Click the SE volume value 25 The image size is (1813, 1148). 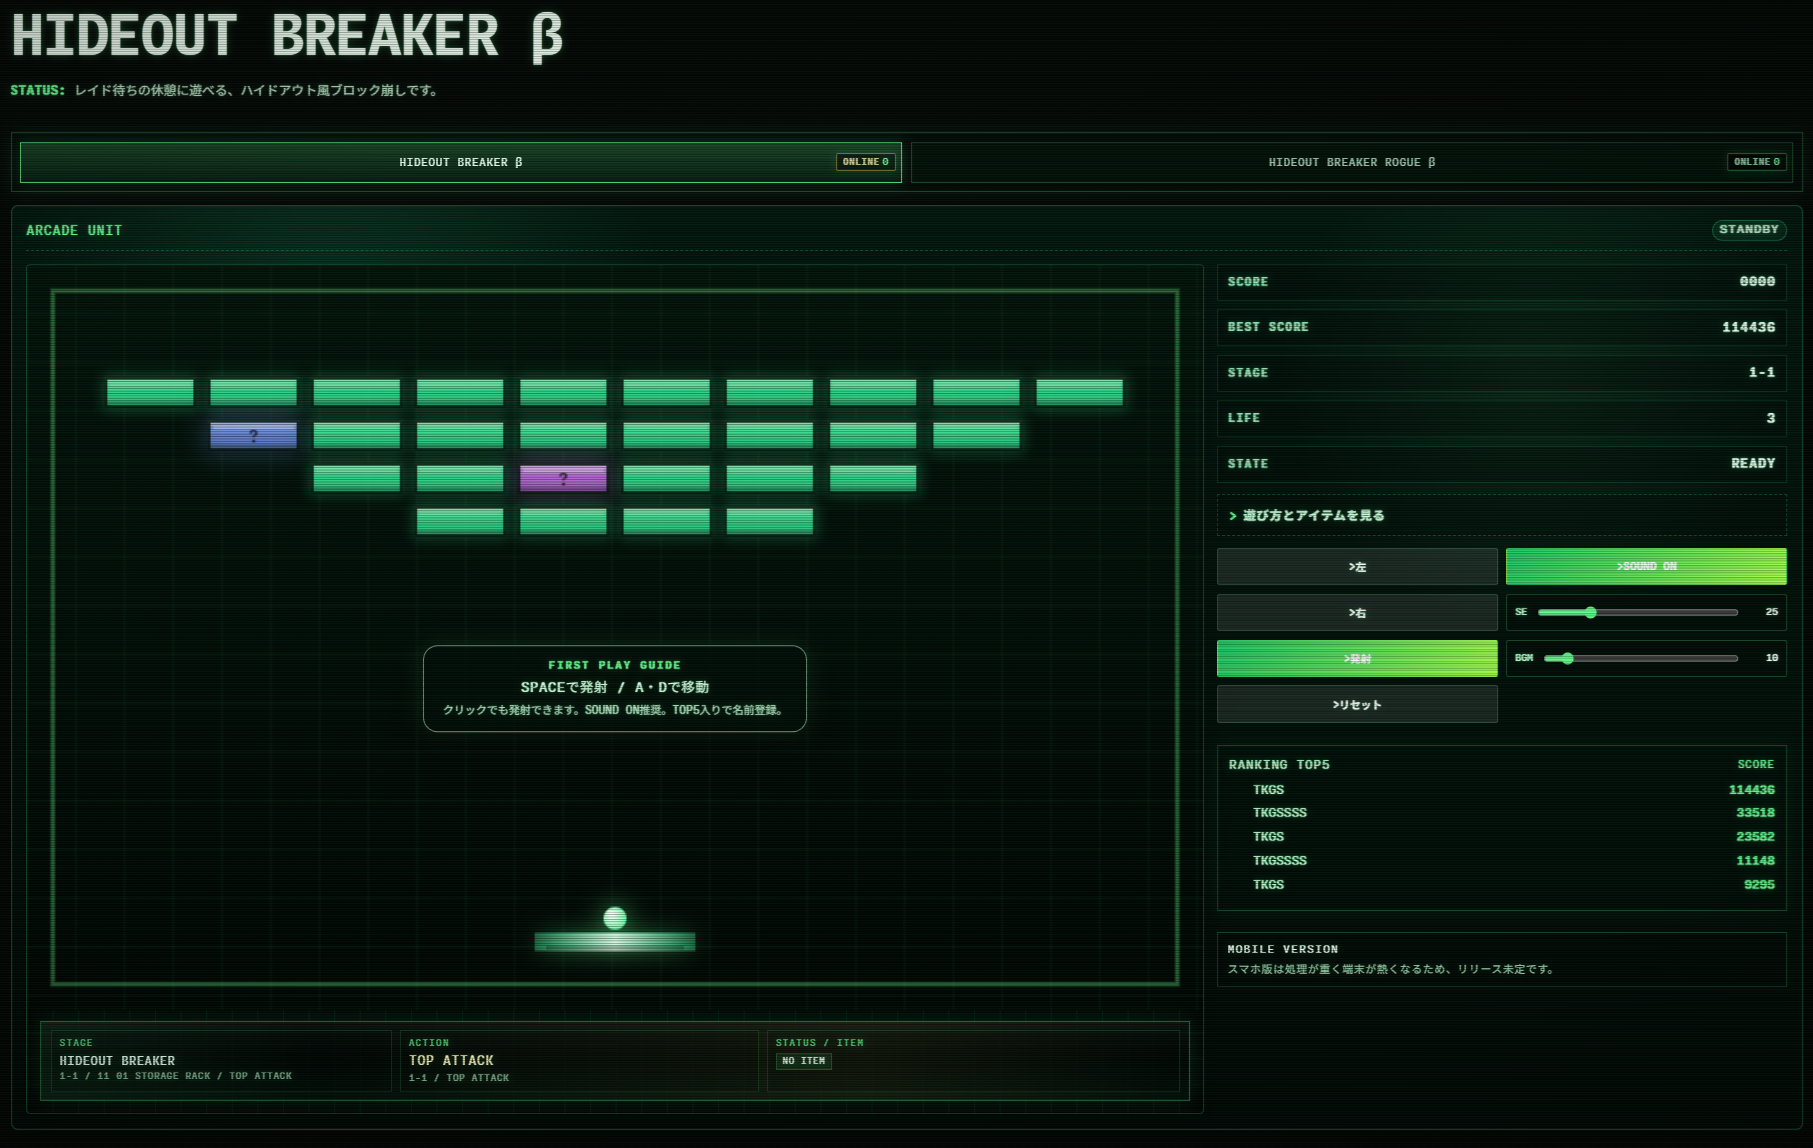(x=1772, y=612)
